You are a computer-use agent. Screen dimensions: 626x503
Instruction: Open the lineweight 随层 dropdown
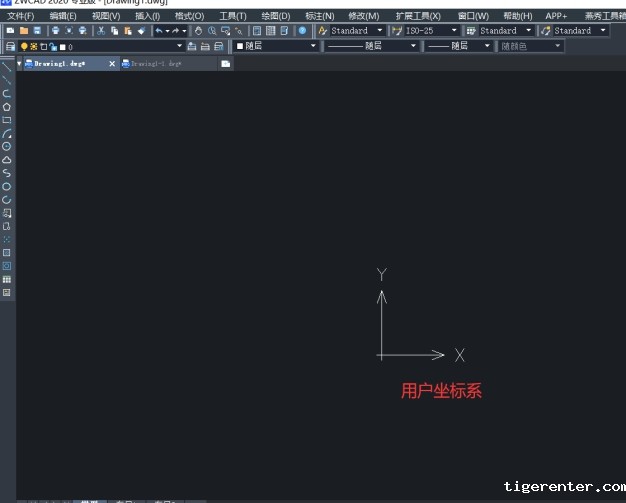coord(459,46)
